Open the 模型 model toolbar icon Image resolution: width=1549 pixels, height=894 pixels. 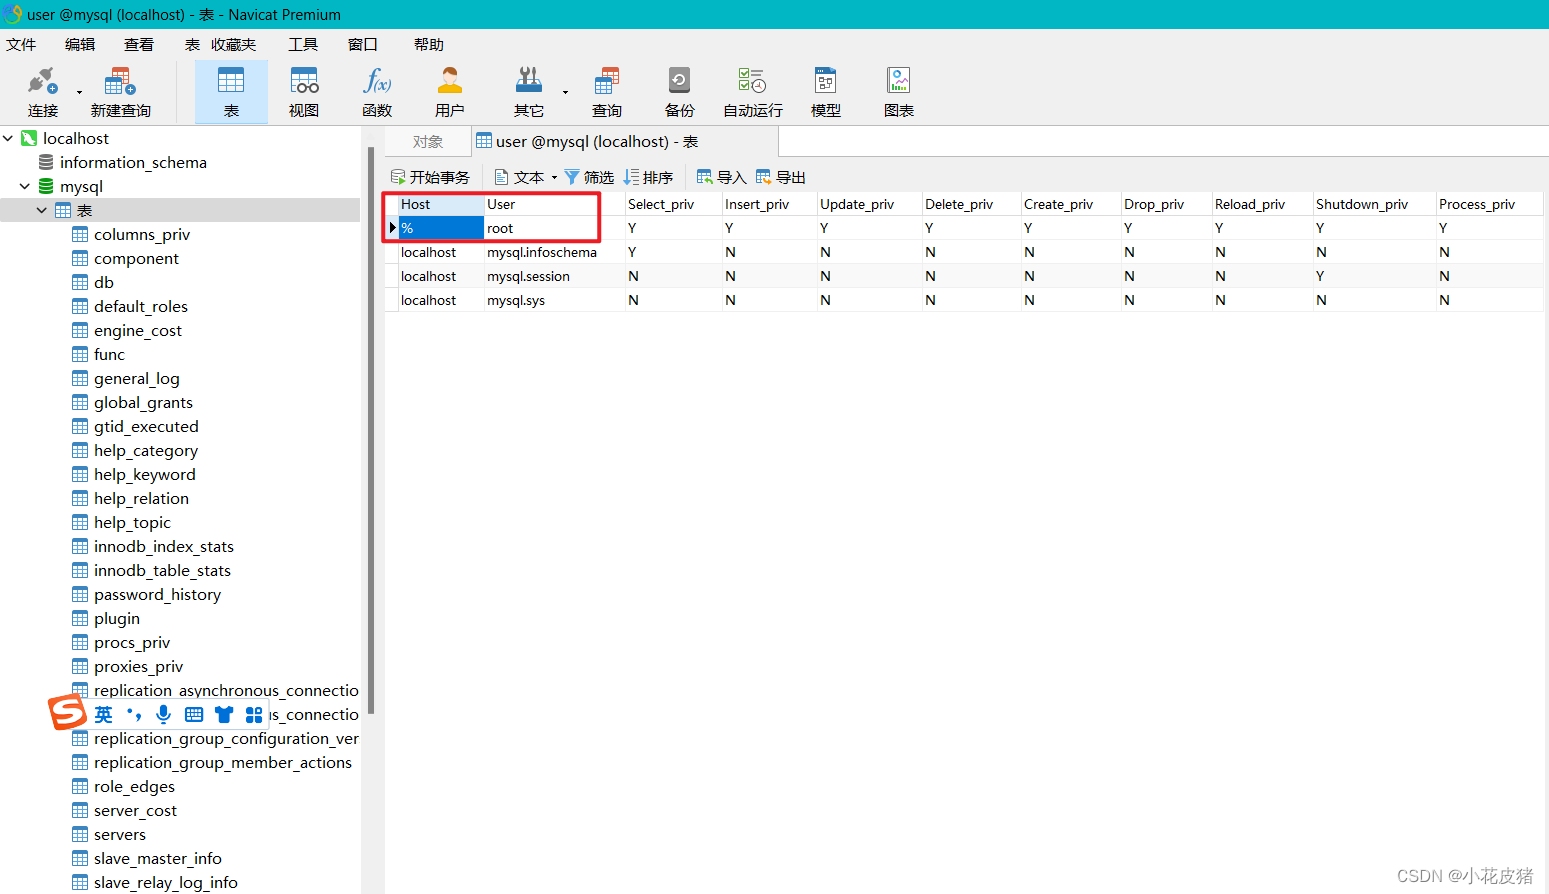pyautogui.click(x=826, y=92)
